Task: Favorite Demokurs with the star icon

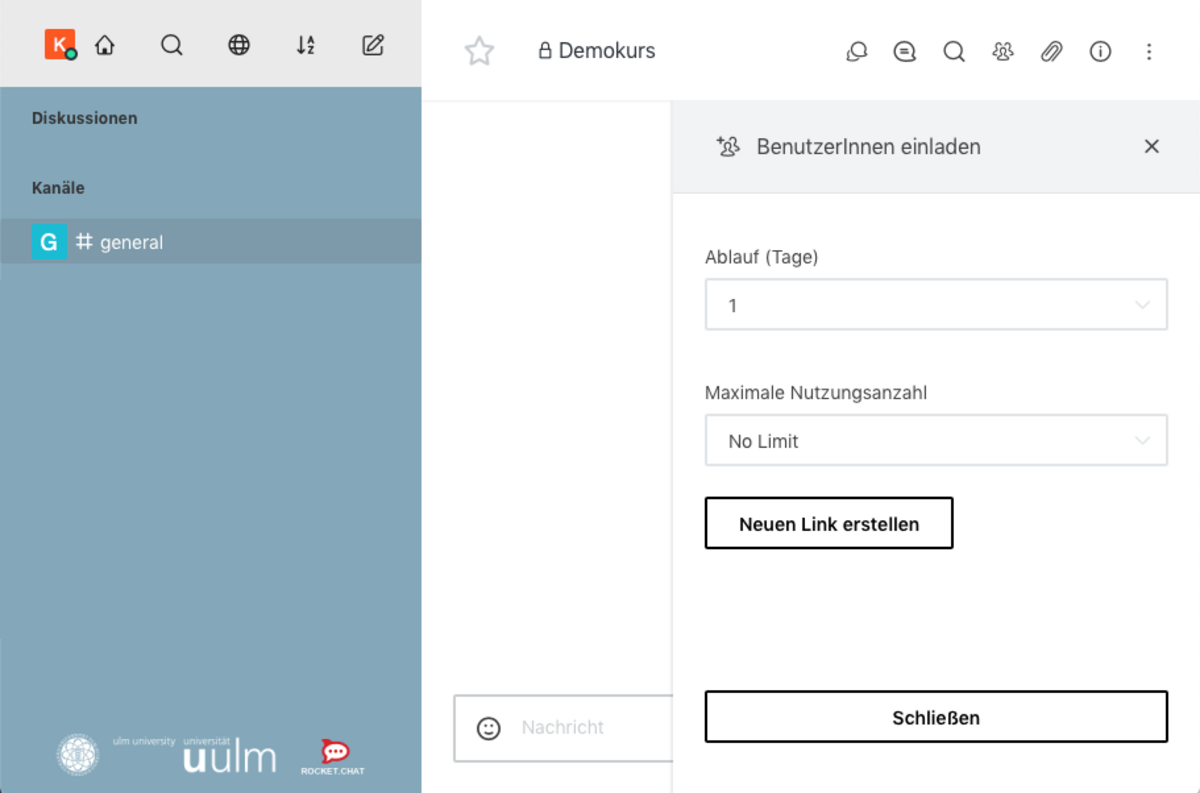Action: pyautogui.click(x=480, y=51)
